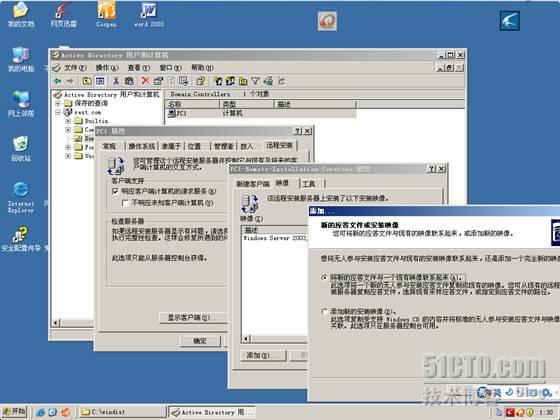Switch to the 管理者 tab

pyautogui.click(x=224, y=146)
